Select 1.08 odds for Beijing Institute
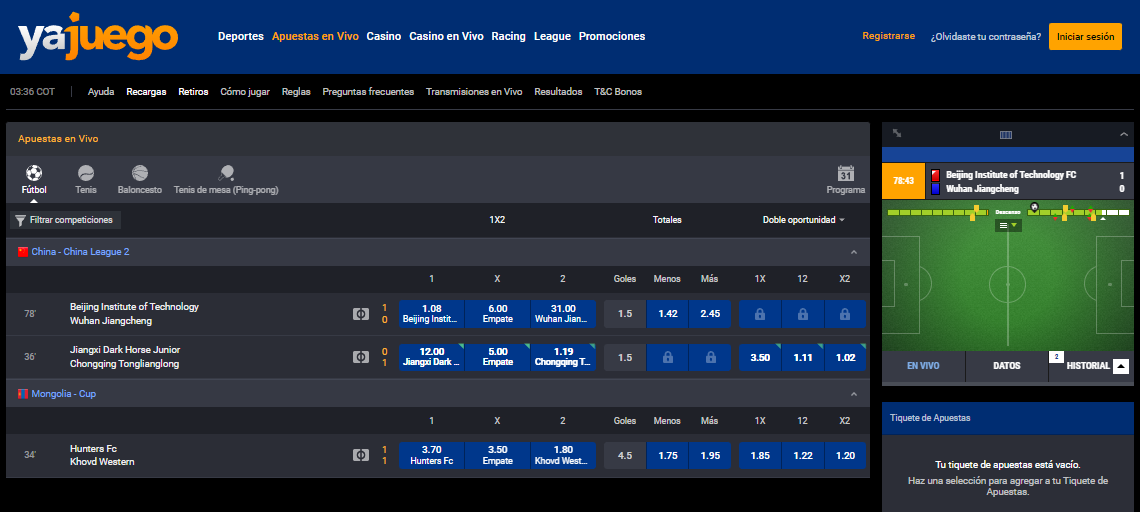Image resolution: width=1140 pixels, height=512 pixels. click(432, 313)
